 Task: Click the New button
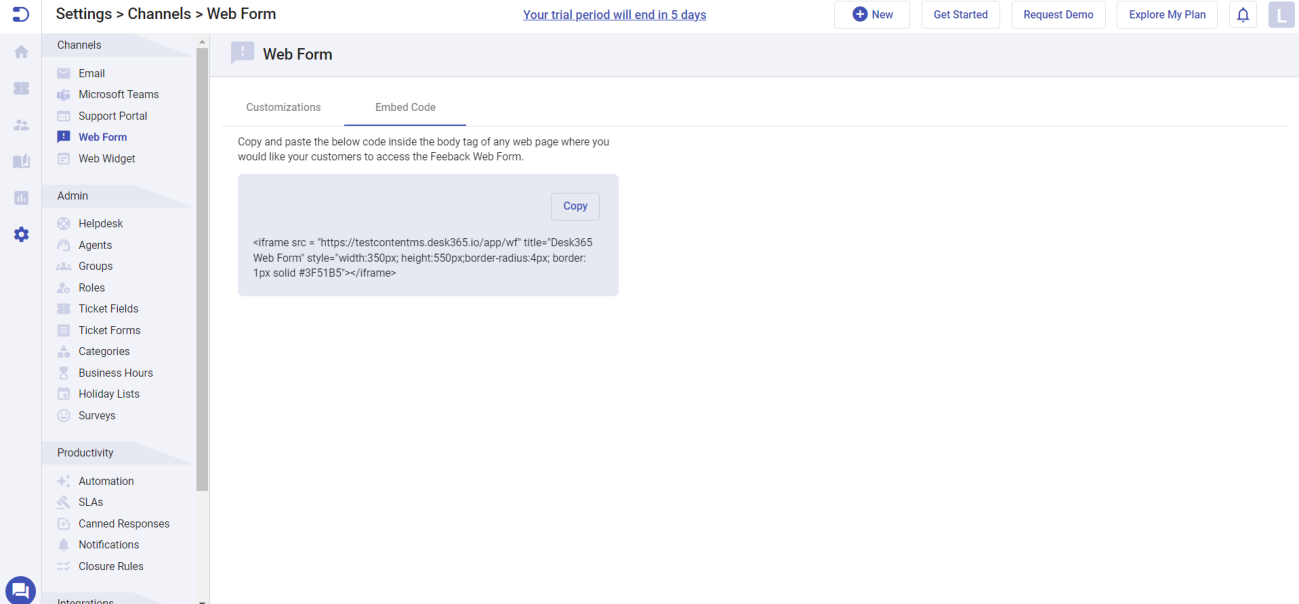(871, 14)
